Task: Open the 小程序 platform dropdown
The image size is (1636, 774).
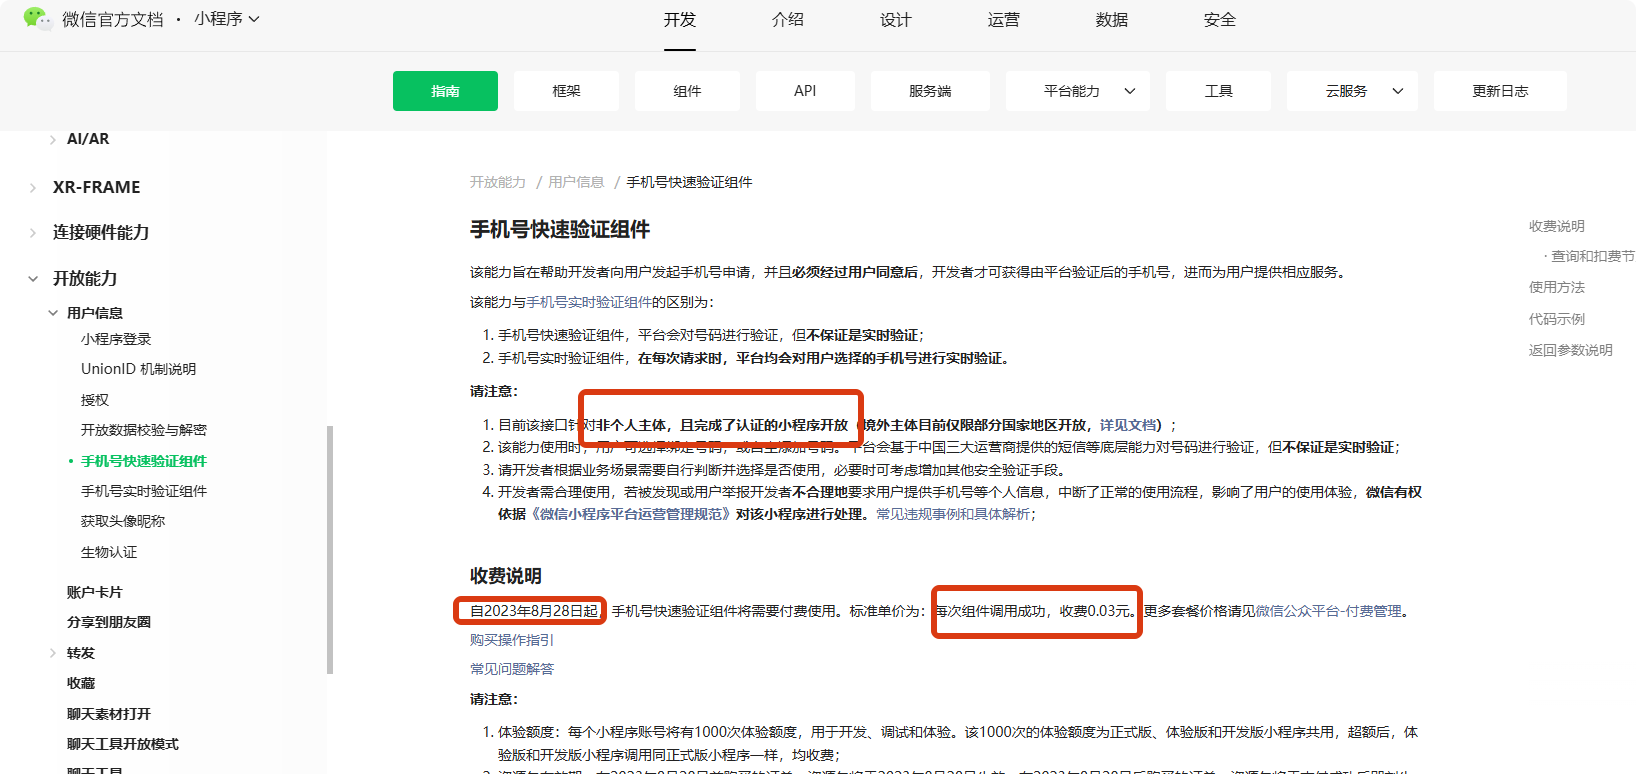Action: [227, 19]
